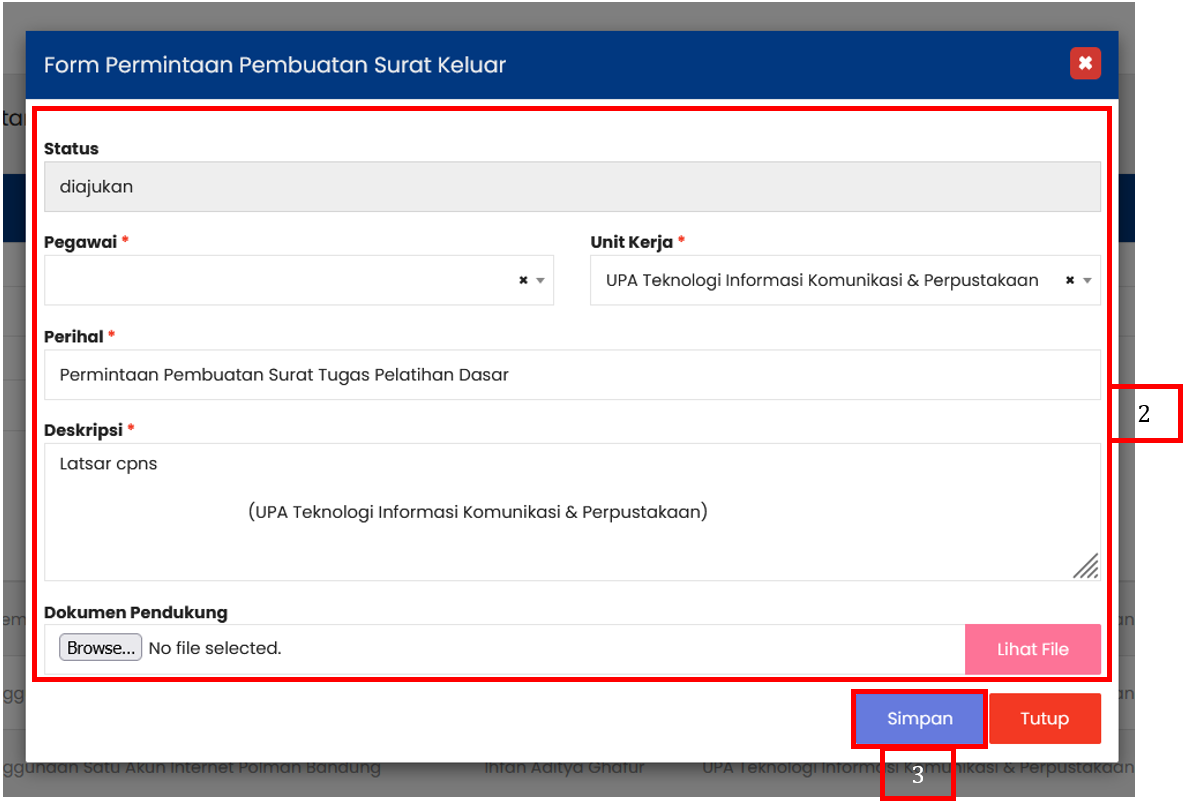Screen dimensions: 1188x803
Task: Click inside the Perihal text field
Action: pyautogui.click(x=572, y=375)
